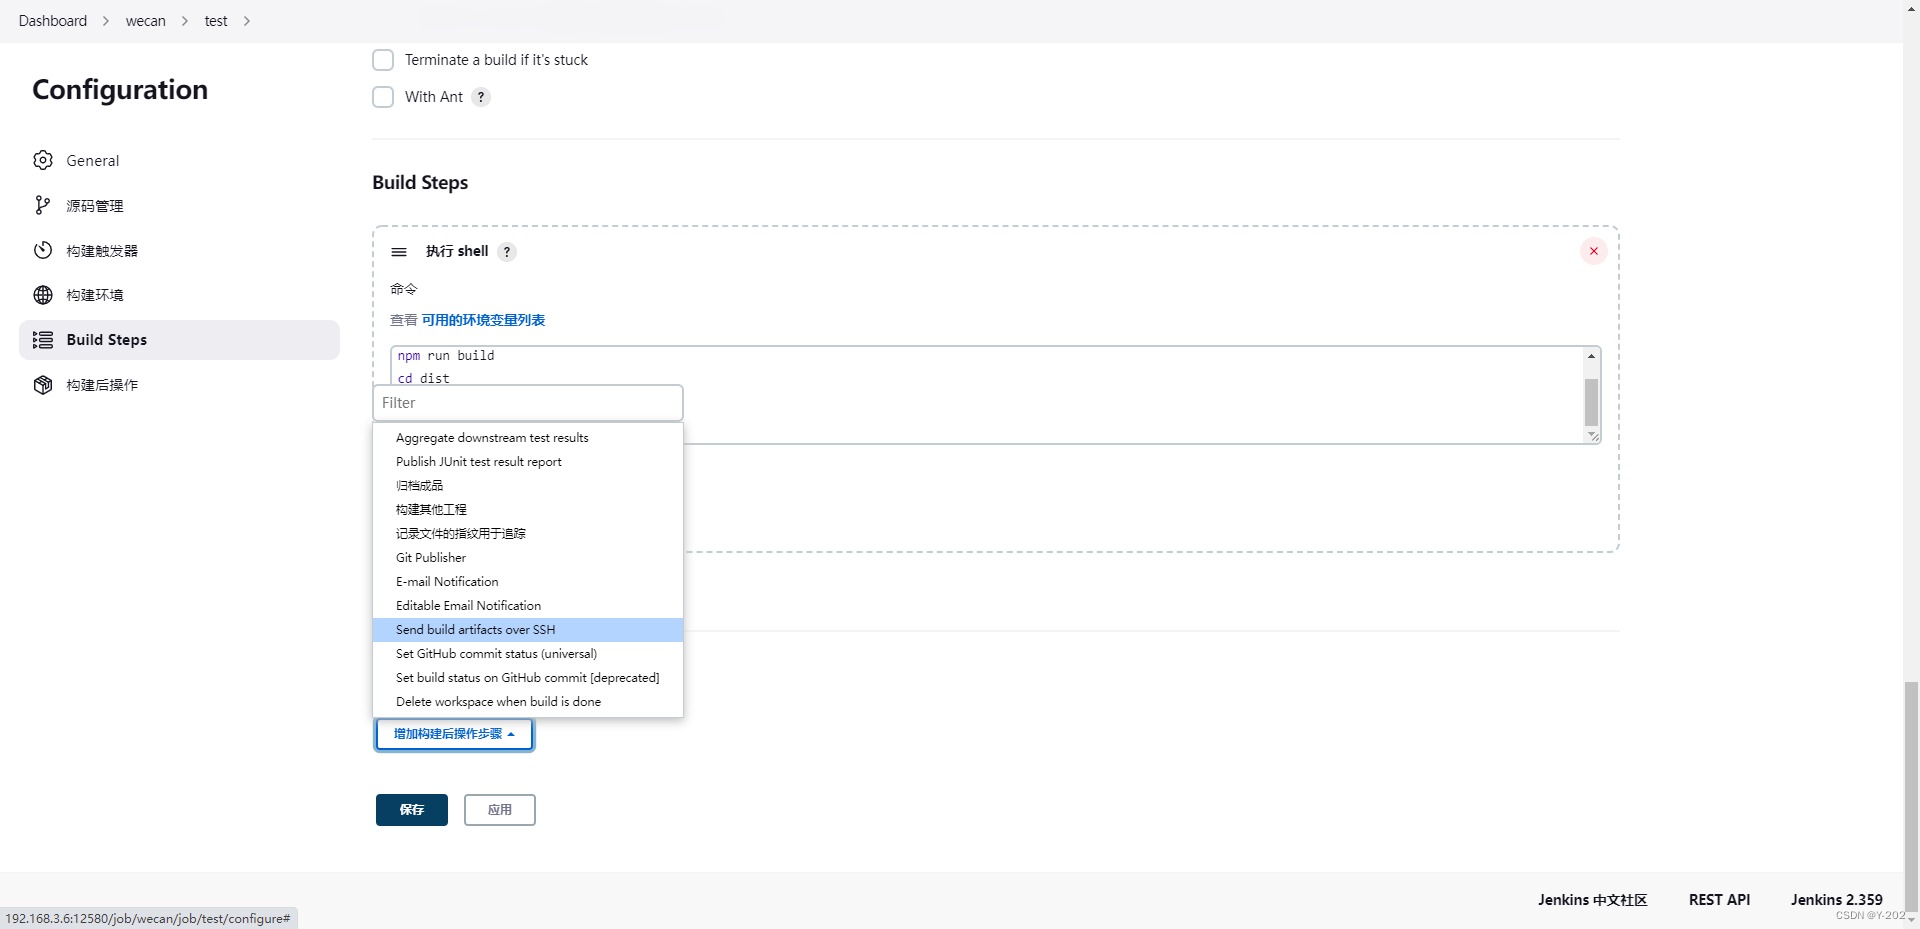Select 归档成品 from the list
Viewport: 1920px width, 929px height.
528,486
